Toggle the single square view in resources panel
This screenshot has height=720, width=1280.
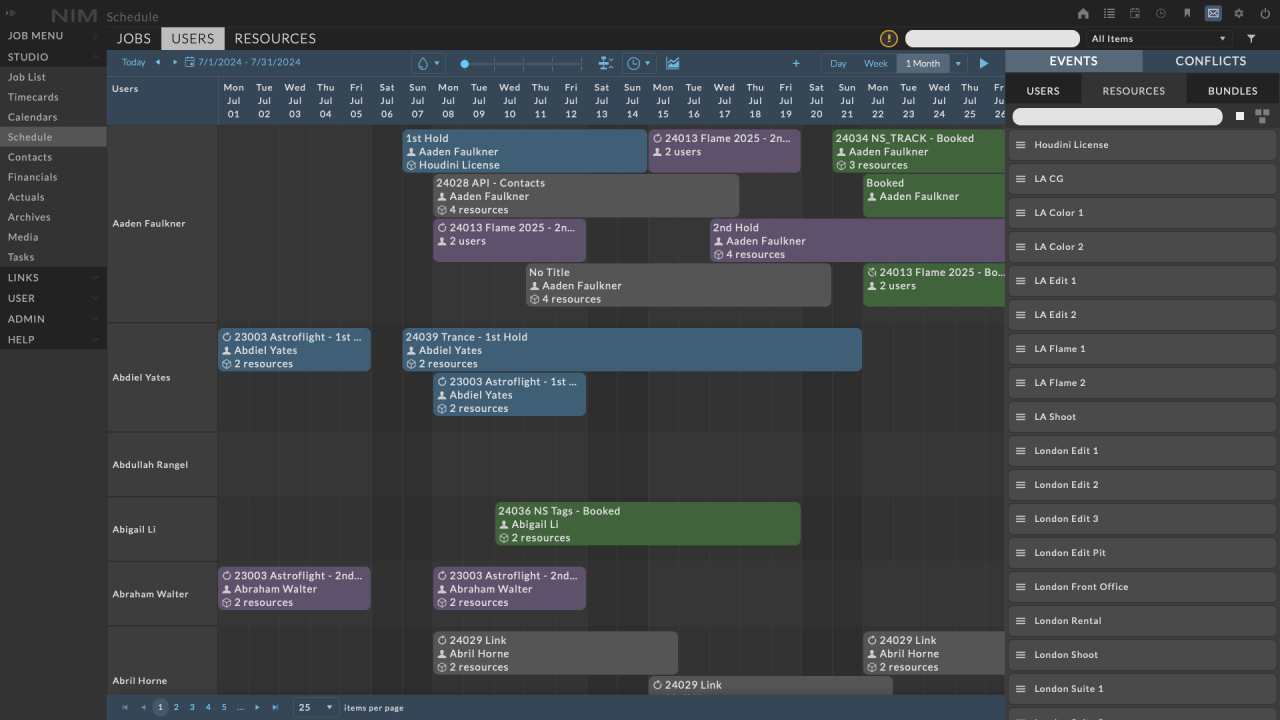coord(1240,117)
